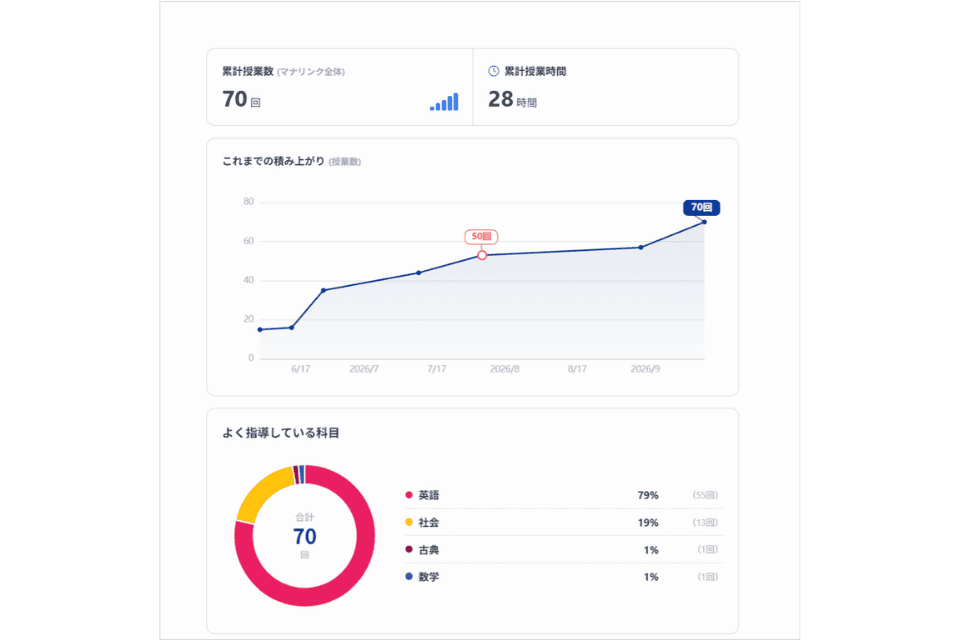The width and height of the screenshot is (960, 640).
Task: Click the 6/17 x-axis label
Action: [301, 369]
